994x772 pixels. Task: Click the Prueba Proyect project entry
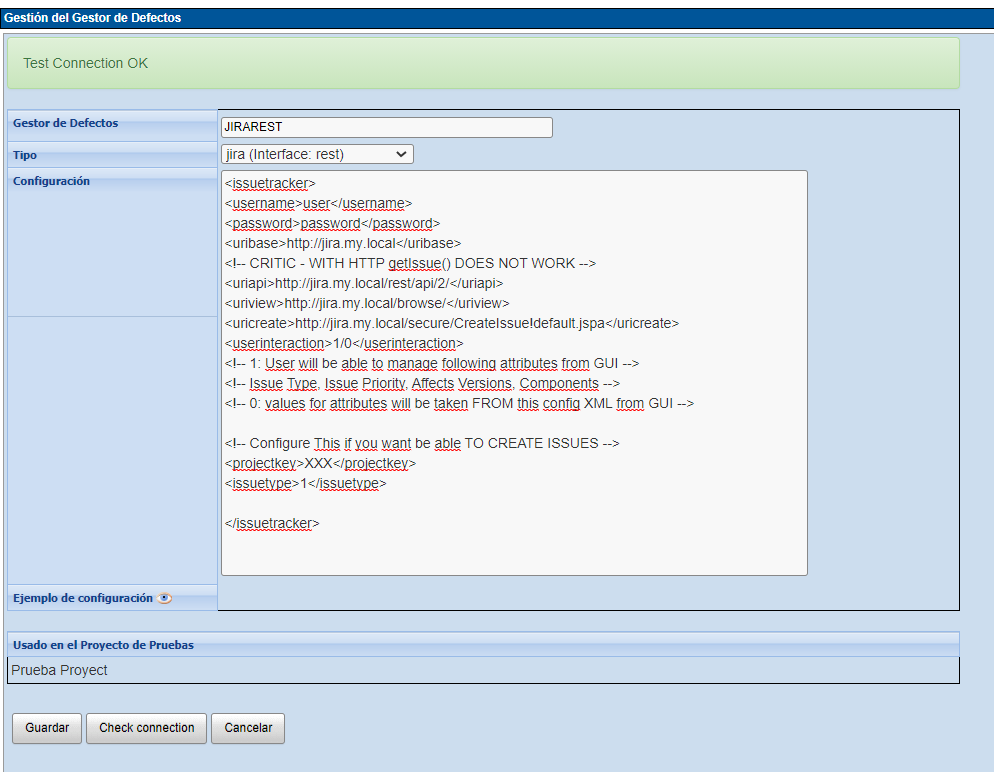click(60, 671)
